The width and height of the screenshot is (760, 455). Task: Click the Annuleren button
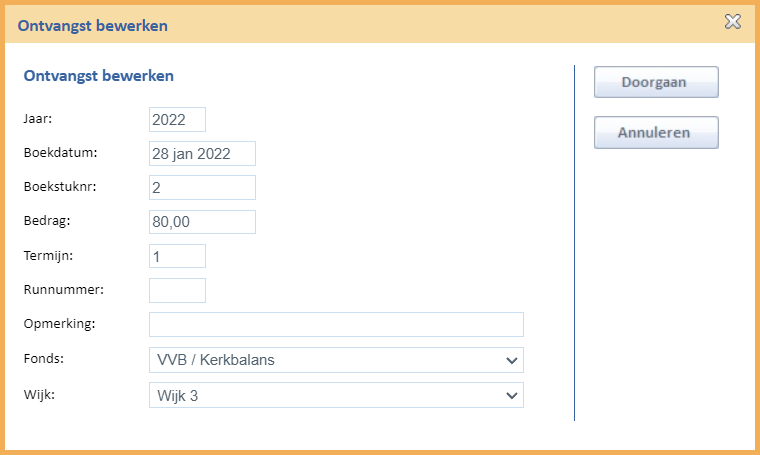tap(656, 132)
